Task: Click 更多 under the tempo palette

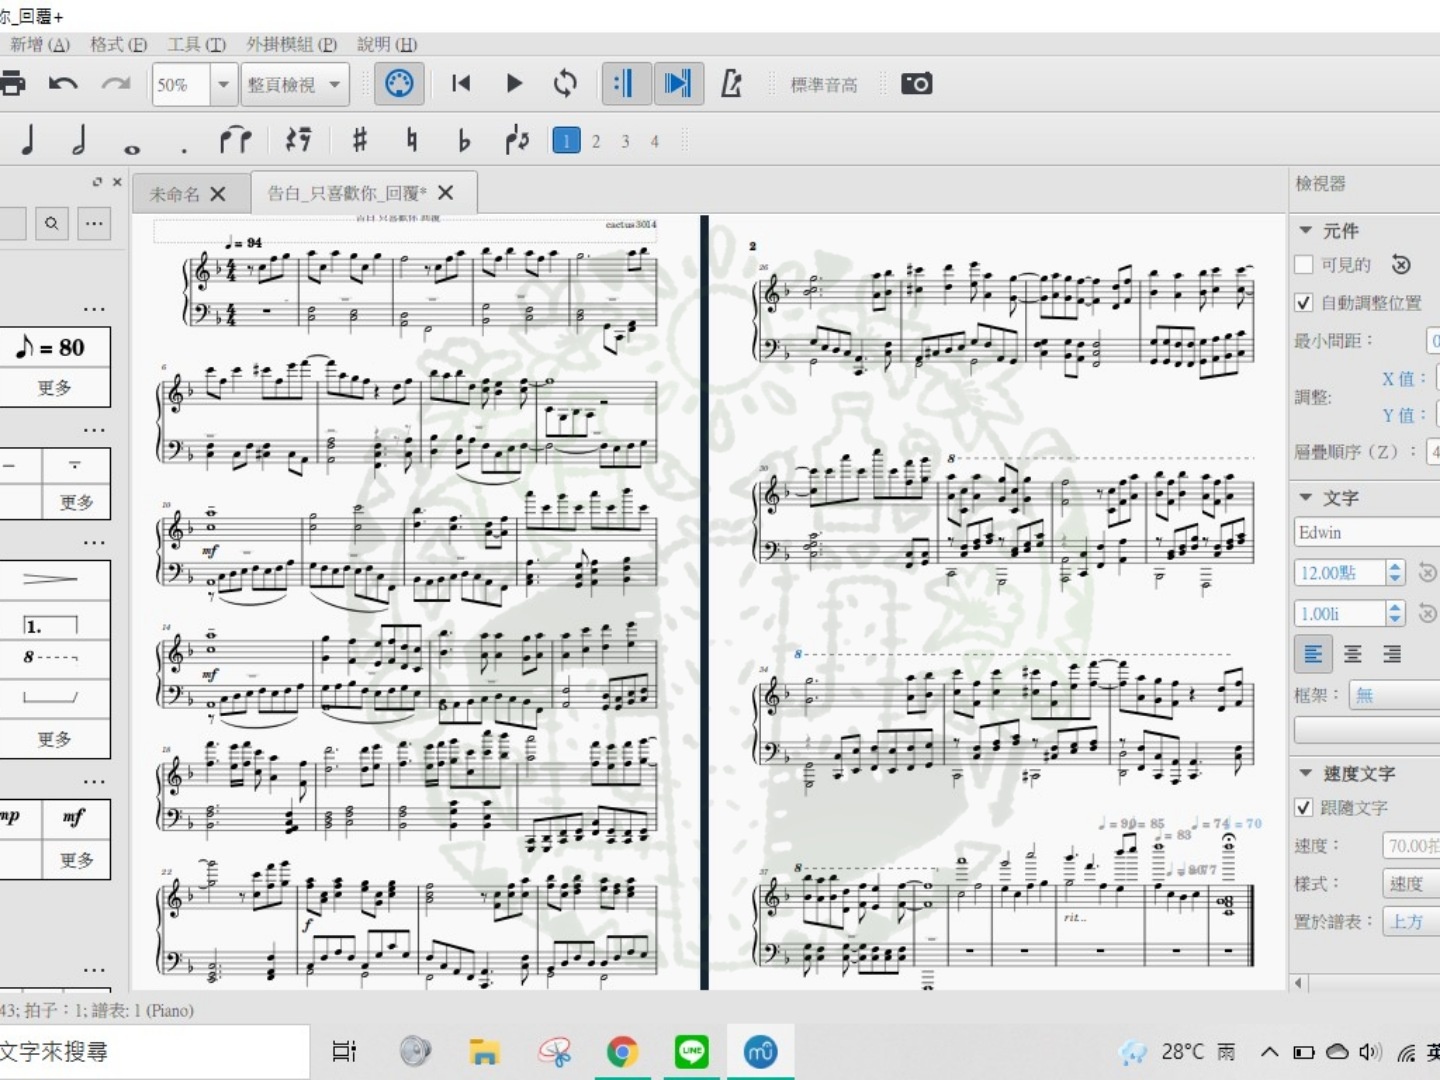Action: (54, 388)
